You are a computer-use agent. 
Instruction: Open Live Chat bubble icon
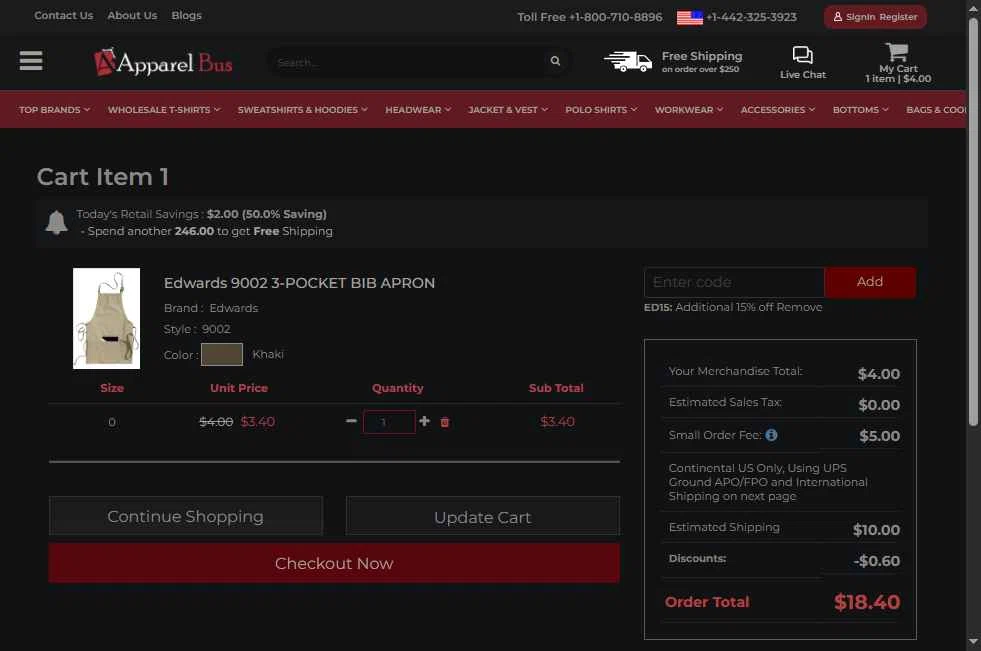click(x=803, y=55)
